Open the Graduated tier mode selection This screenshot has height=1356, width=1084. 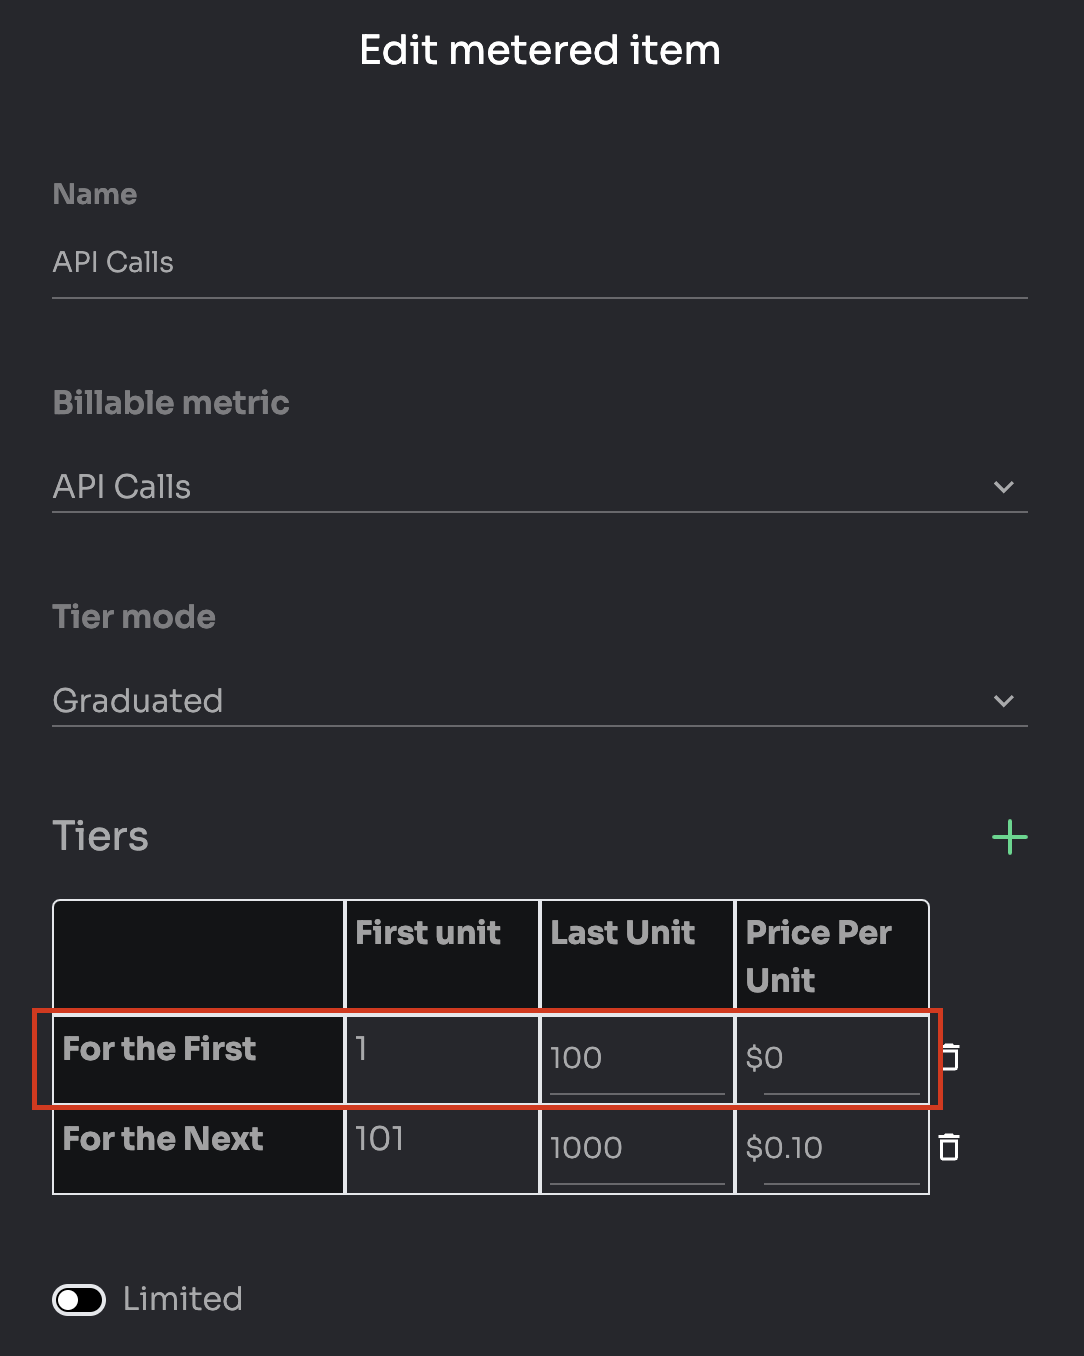coord(500,701)
